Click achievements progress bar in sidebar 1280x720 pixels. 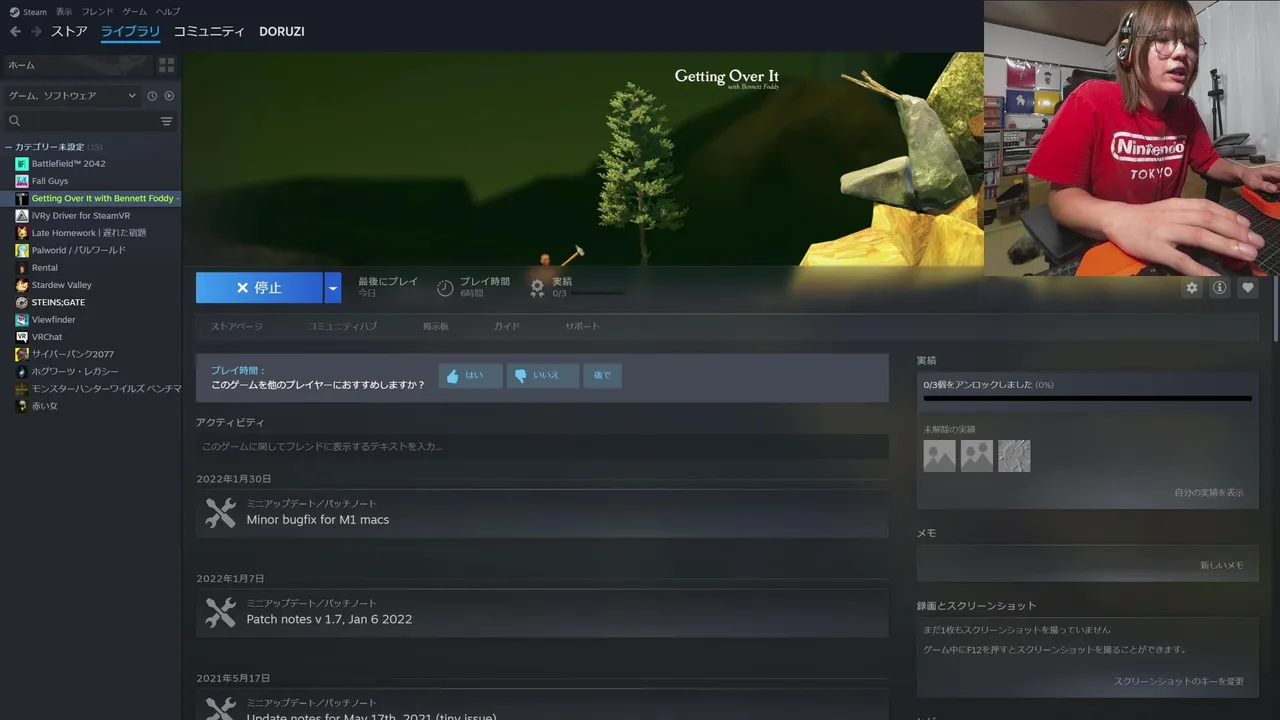click(1087, 398)
